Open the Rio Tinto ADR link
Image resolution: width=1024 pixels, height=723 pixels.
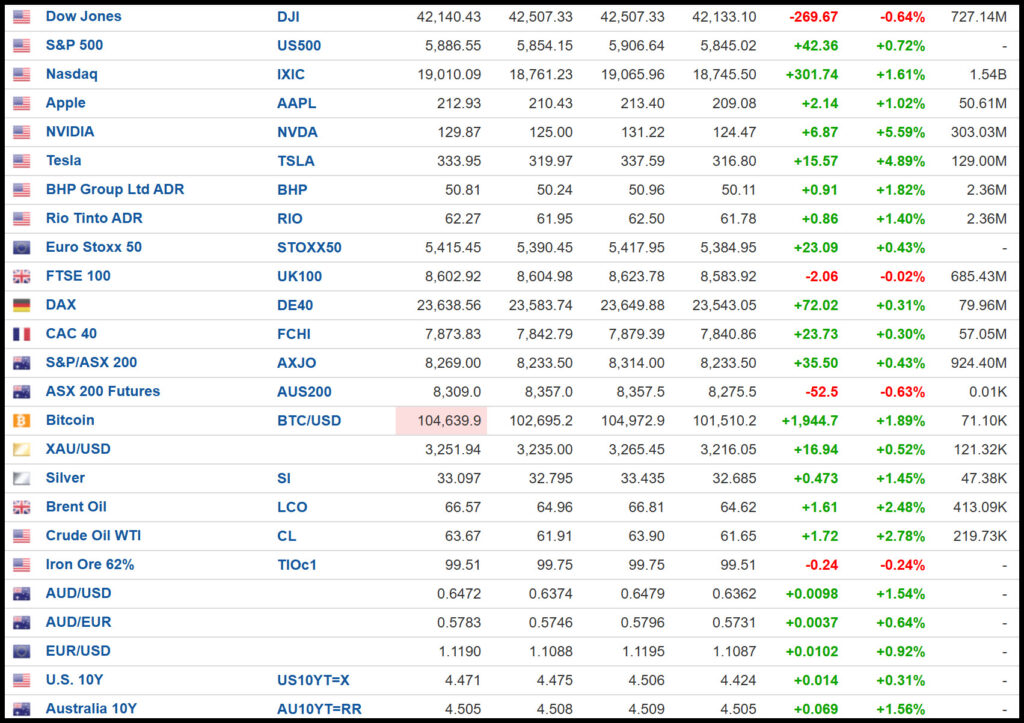coord(94,218)
